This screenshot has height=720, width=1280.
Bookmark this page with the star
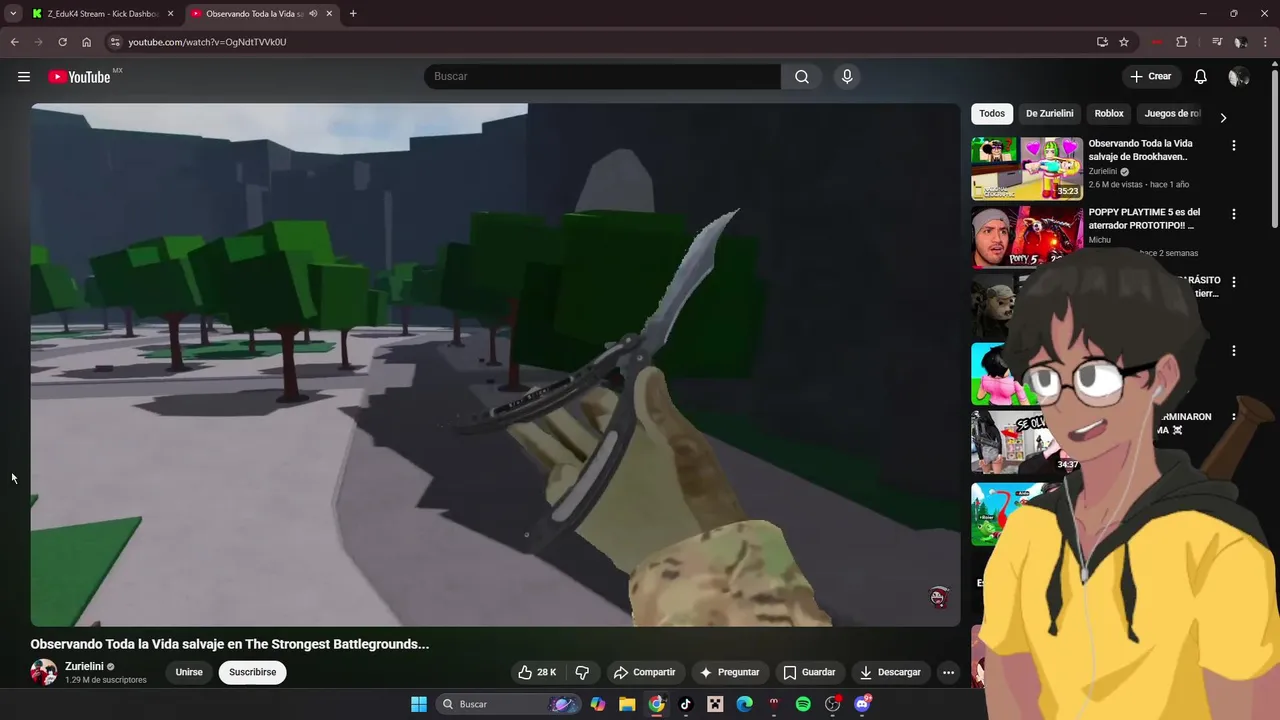point(1124,42)
